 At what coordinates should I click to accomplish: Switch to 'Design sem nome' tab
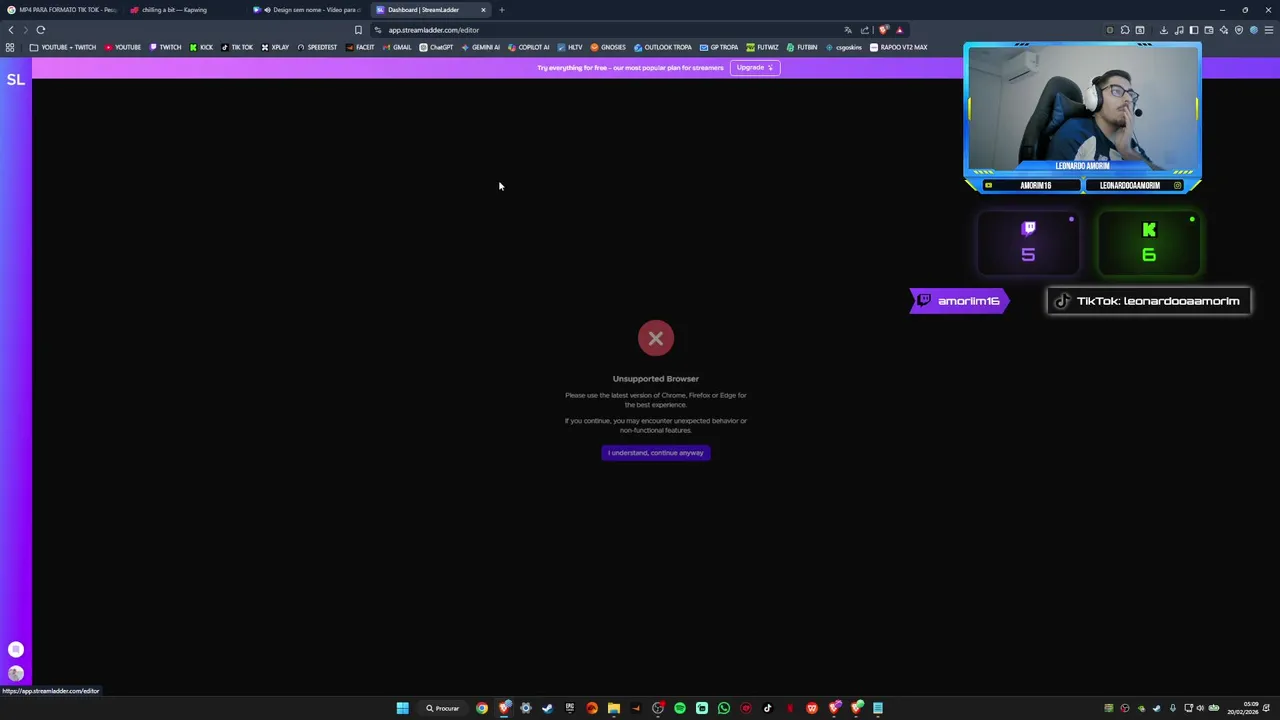pyautogui.click(x=308, y=10)
